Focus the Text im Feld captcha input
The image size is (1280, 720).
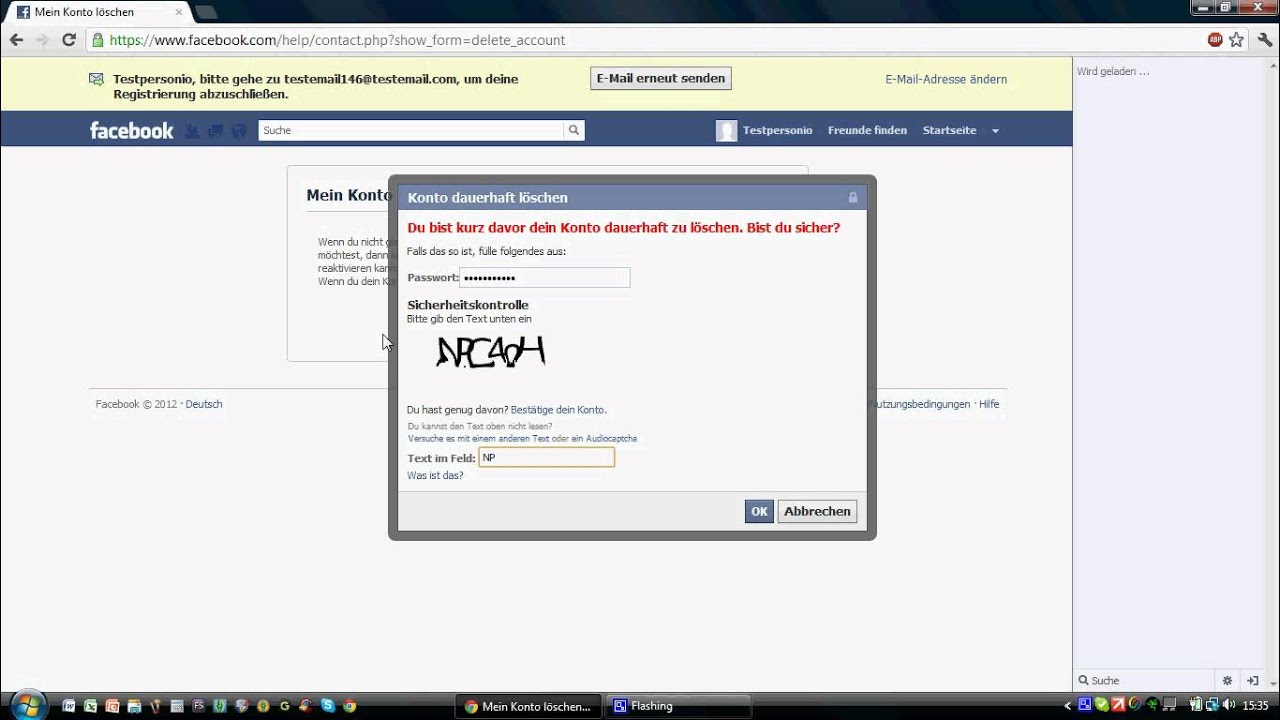[546, 457]
